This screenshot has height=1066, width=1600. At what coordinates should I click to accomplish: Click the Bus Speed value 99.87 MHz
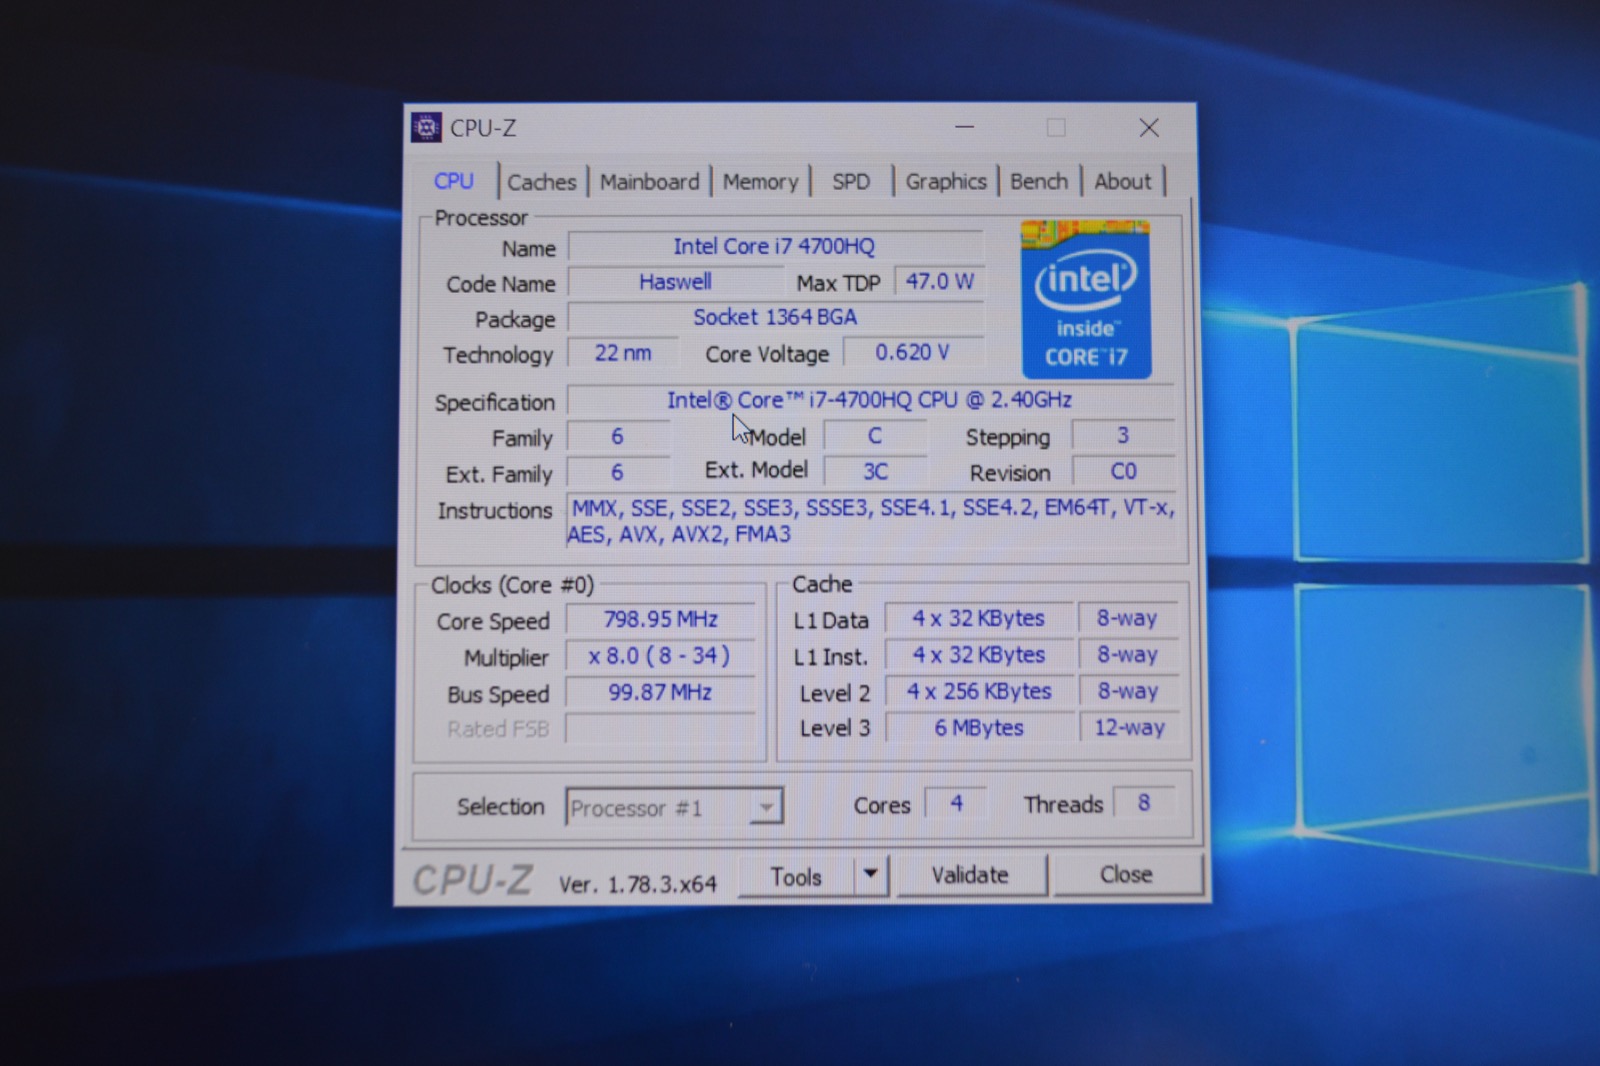point(660,692)
